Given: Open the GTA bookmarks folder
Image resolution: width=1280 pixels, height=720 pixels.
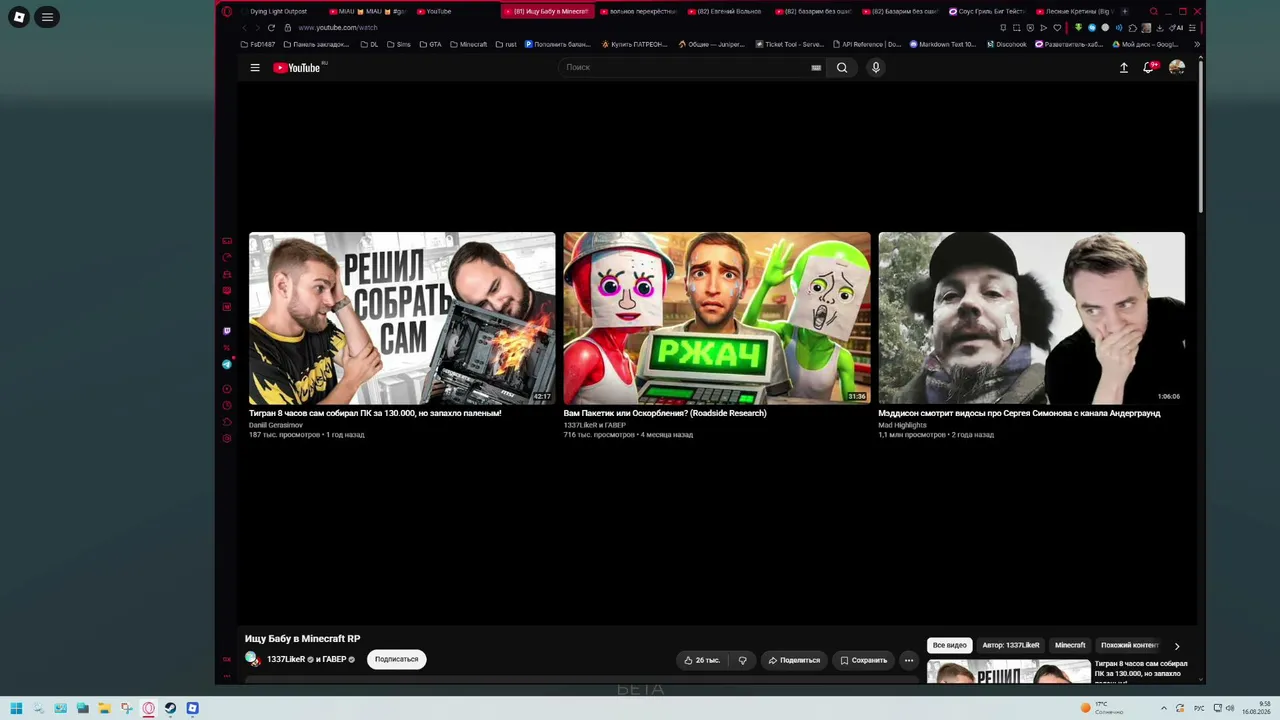Looking at the screenshot, I should [430, 45].
